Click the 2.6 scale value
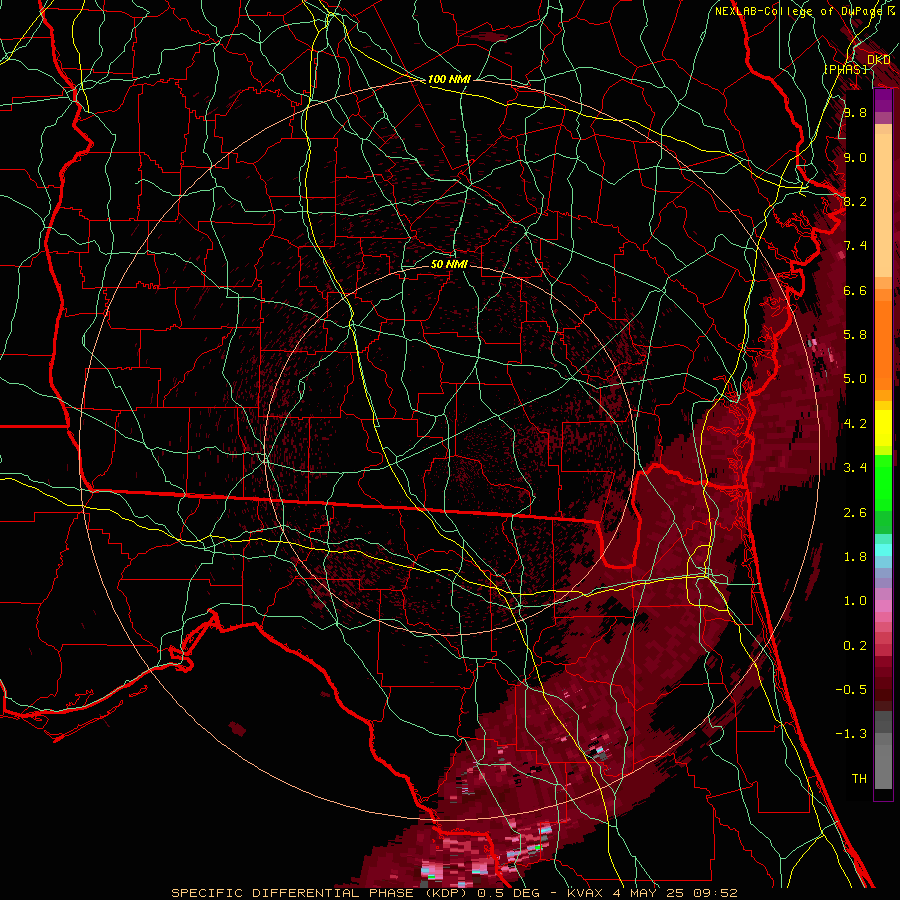This screenshot has height=900, width=900. click(x=855, y=513)
